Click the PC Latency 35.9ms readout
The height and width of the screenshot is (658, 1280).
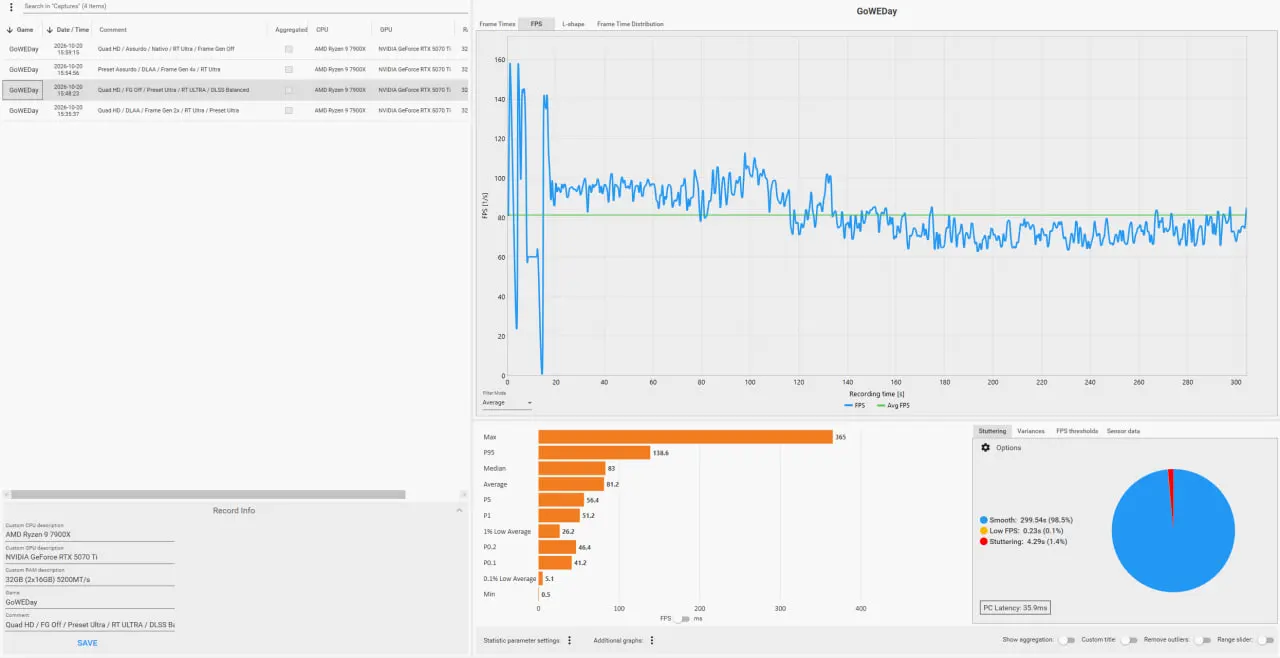pyautogui.click(x=1015, y=607)
